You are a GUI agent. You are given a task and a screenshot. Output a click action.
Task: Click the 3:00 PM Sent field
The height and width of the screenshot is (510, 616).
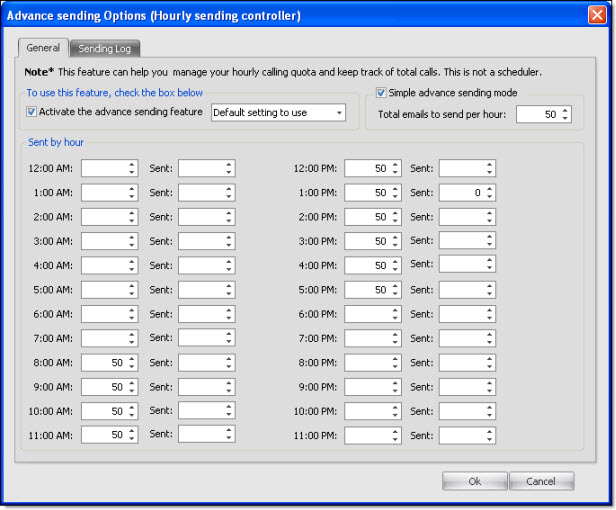pos(467,240)
